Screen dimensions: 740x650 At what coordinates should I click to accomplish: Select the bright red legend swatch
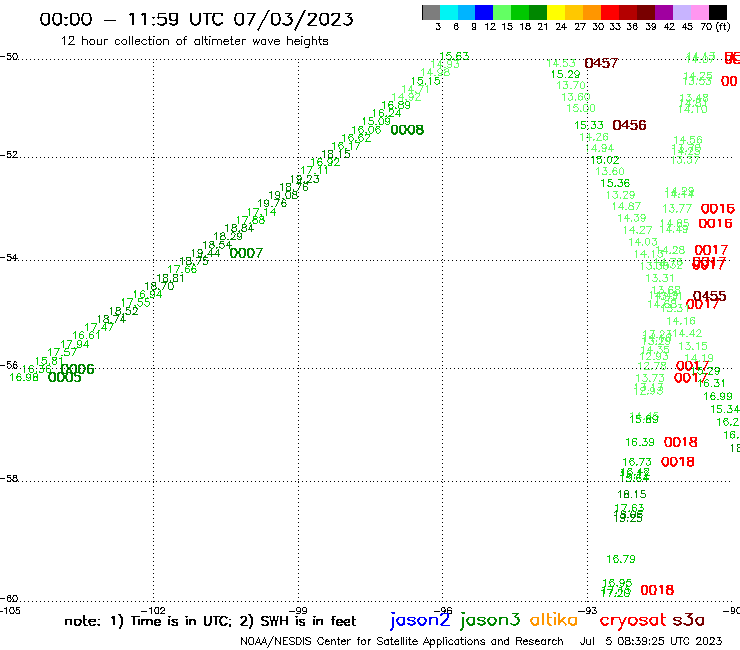(609, 12)
